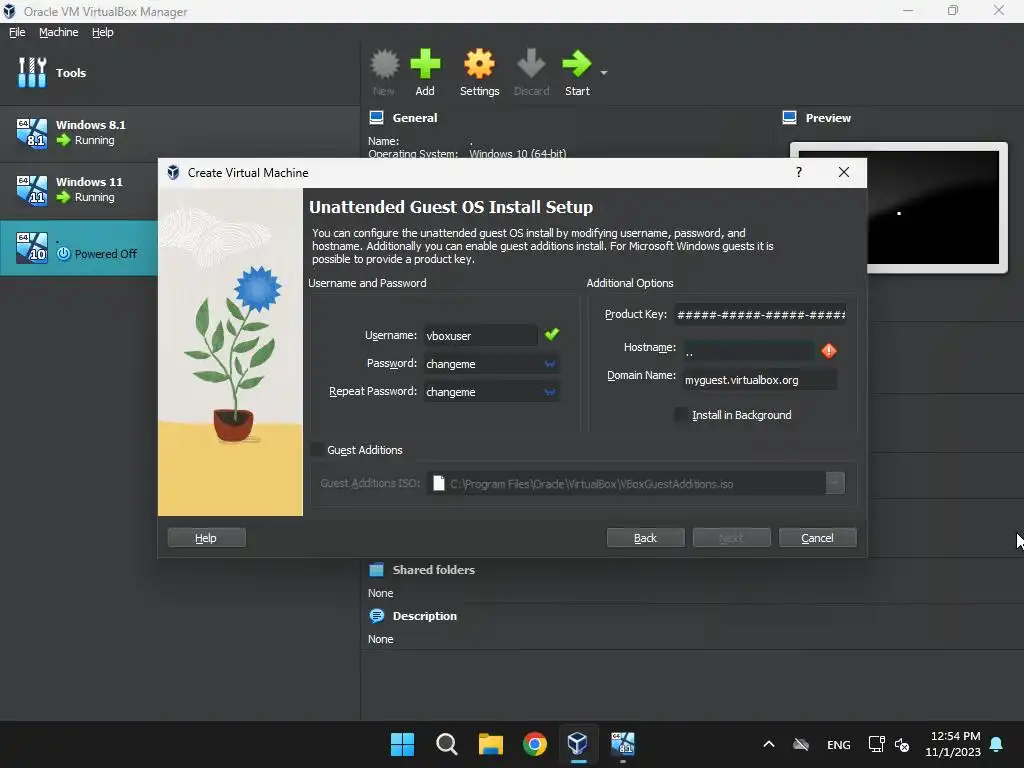Click the Domain Name field

click(760, 379)
